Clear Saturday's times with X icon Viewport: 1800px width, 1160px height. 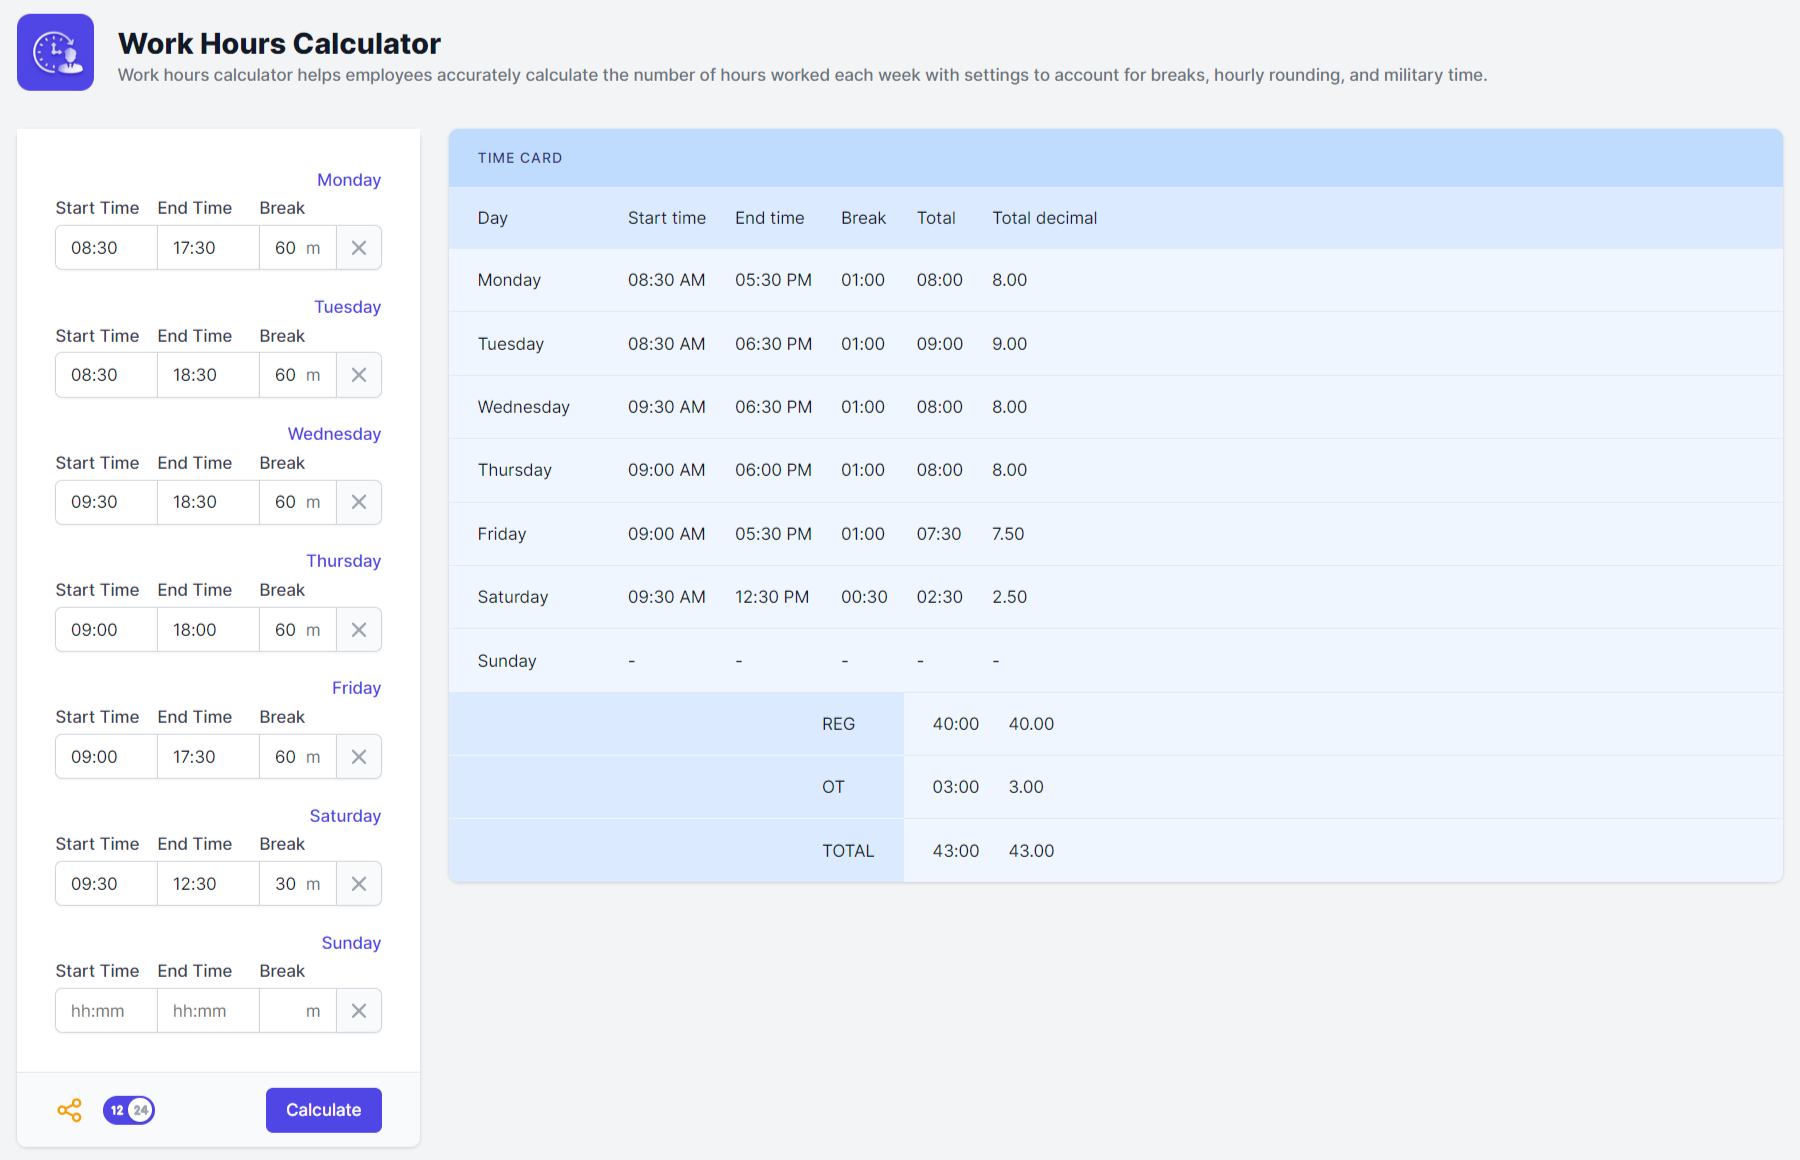(x=359, y=884)
